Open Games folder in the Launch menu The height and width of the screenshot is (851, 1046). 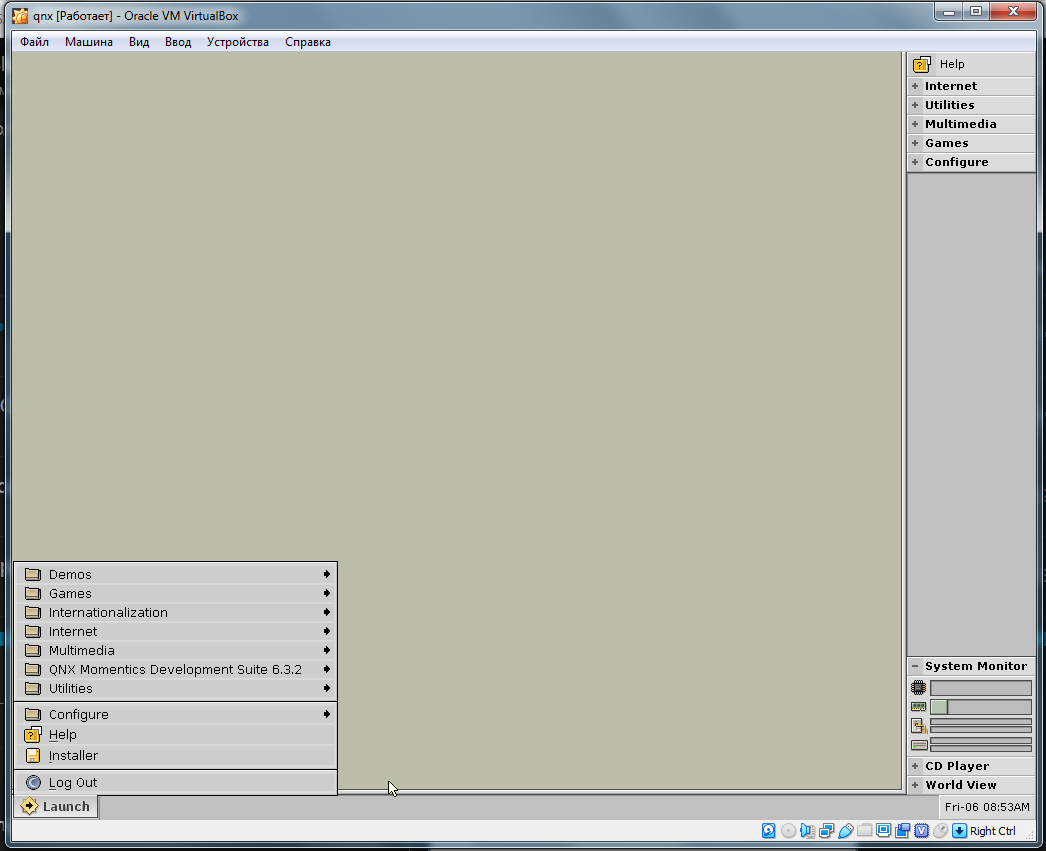click(175, 594)
